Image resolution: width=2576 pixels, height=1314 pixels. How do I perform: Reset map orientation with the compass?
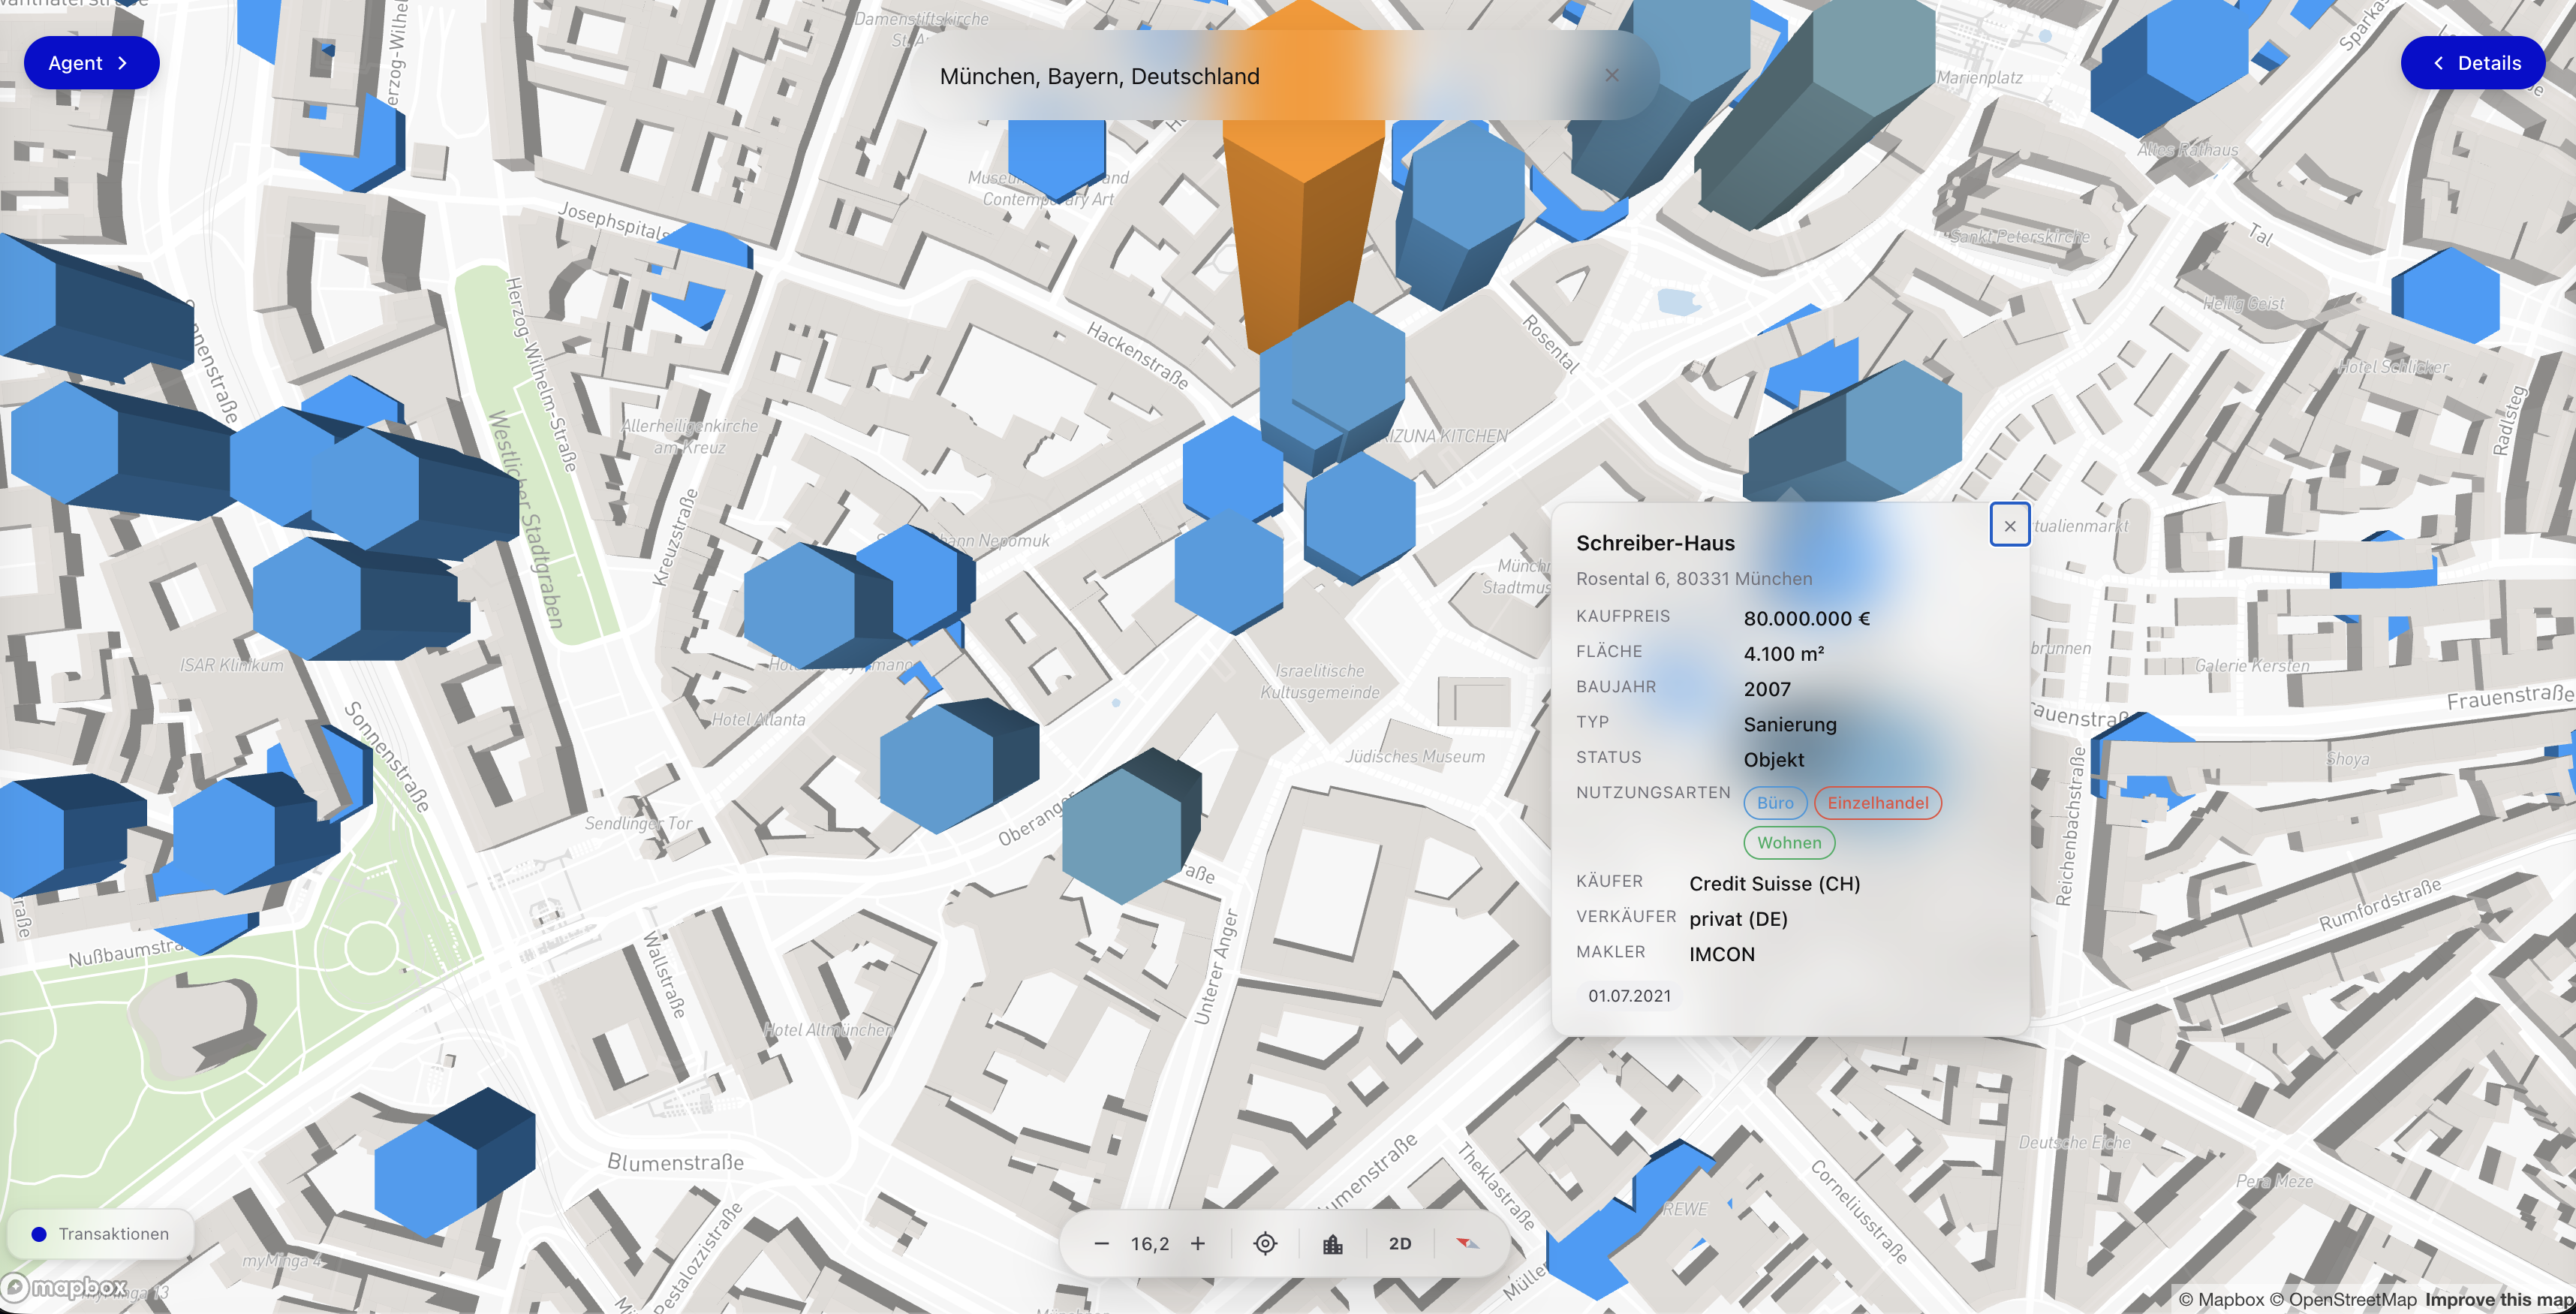pos(1467,1243)
